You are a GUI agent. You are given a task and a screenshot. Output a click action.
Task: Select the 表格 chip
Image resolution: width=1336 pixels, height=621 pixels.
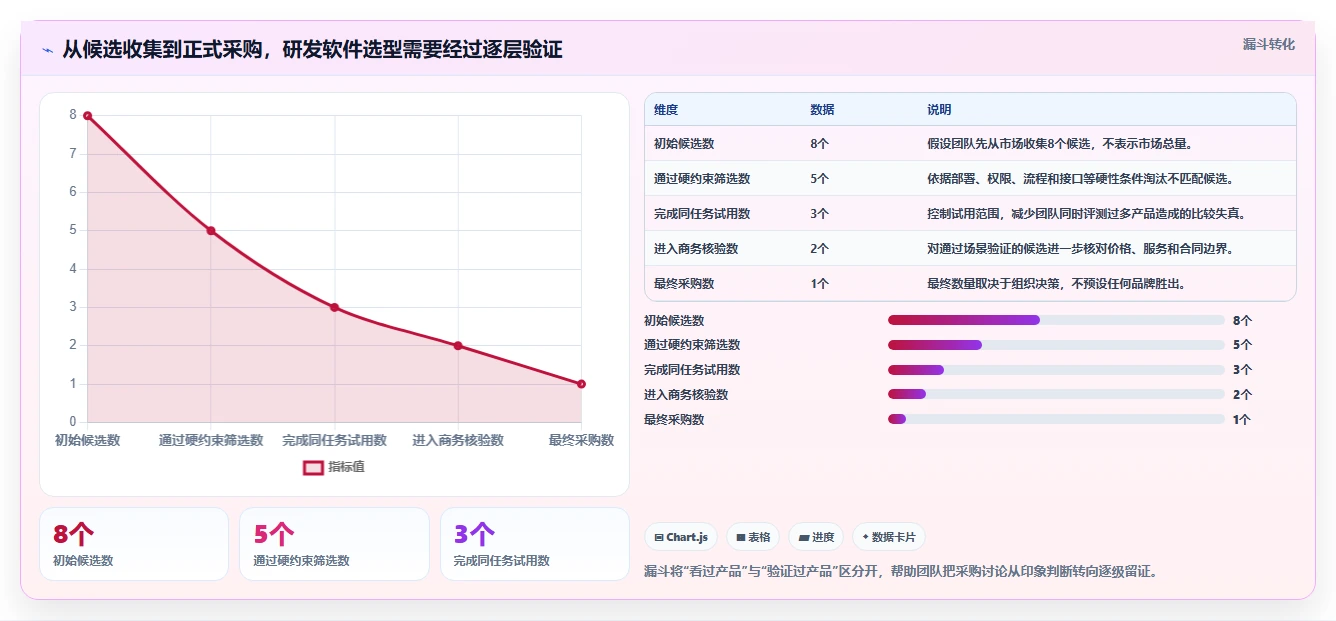click(x=753, y=537)
